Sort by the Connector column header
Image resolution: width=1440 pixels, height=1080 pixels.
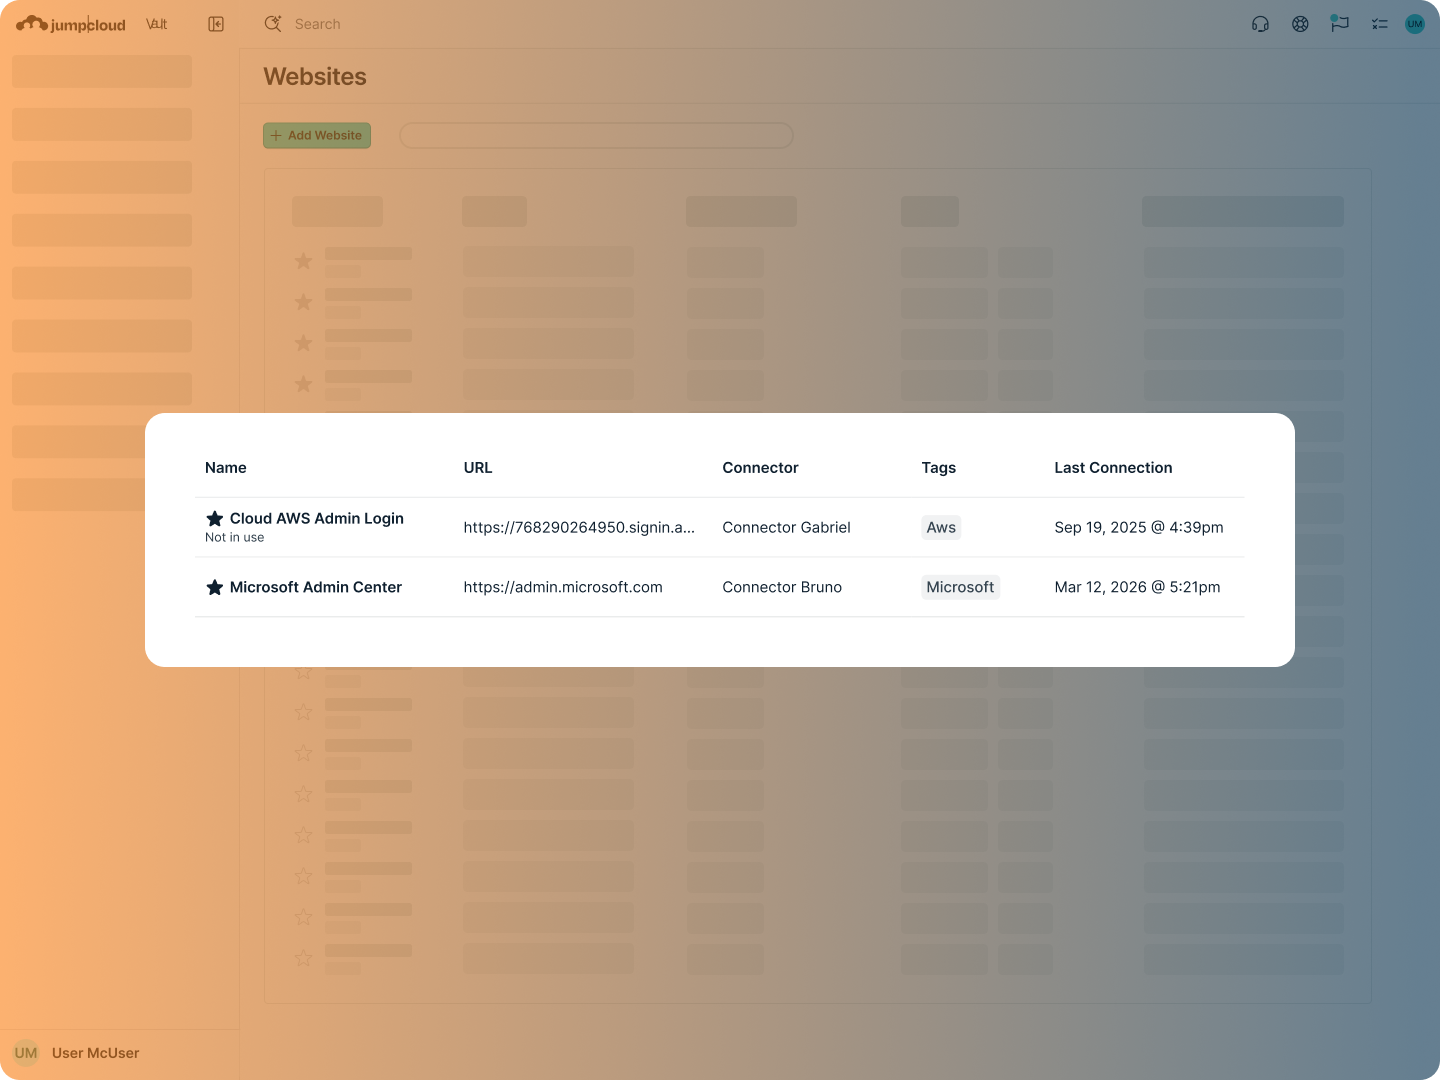pyautogui.click(x=761, y=468)
